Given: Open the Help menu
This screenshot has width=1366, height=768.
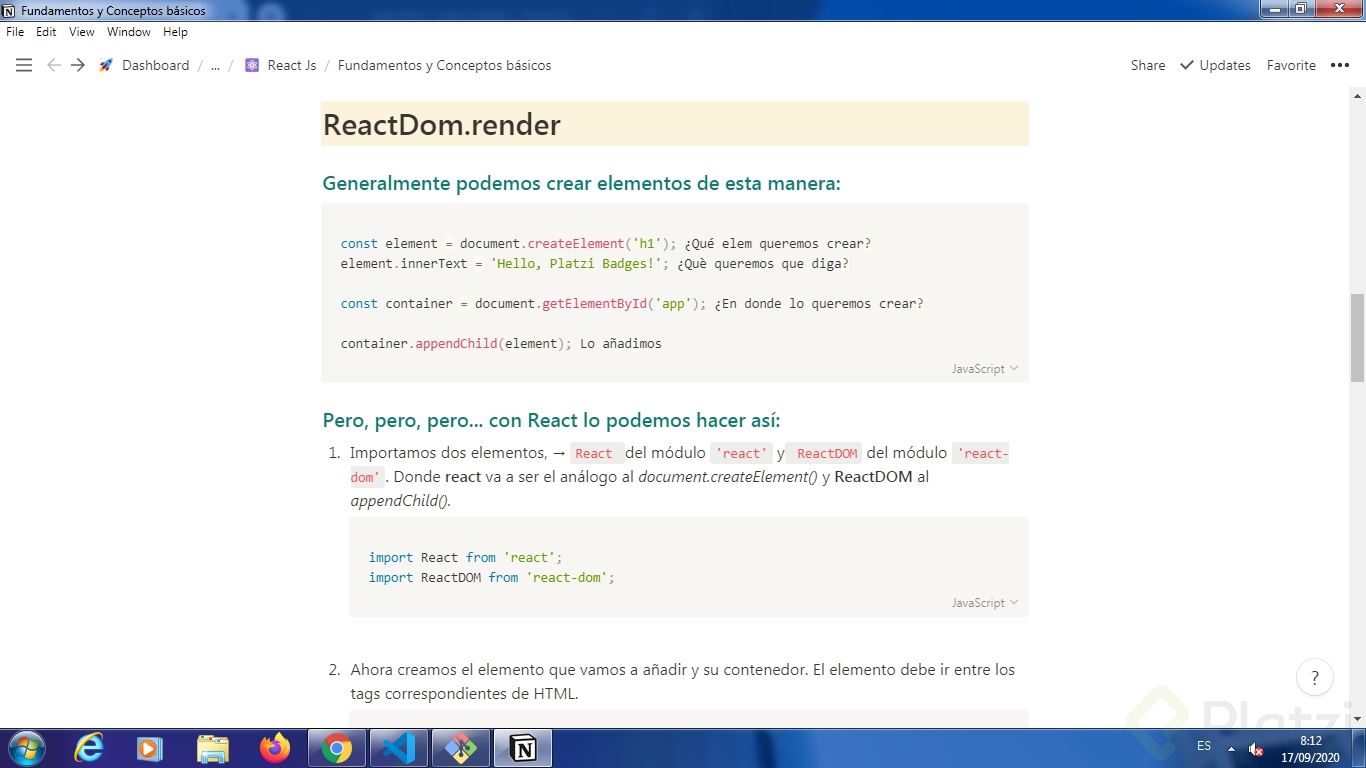Looking at the screenshot, I should click(x=175, y=32).
